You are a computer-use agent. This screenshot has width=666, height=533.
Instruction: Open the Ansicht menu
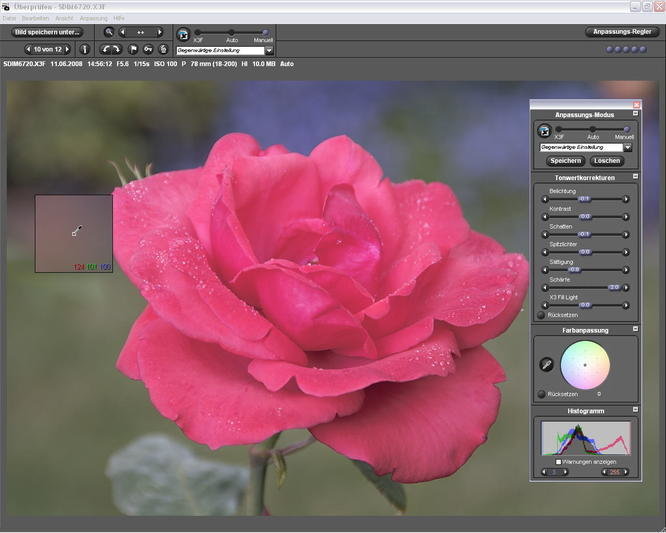(64, 18)
